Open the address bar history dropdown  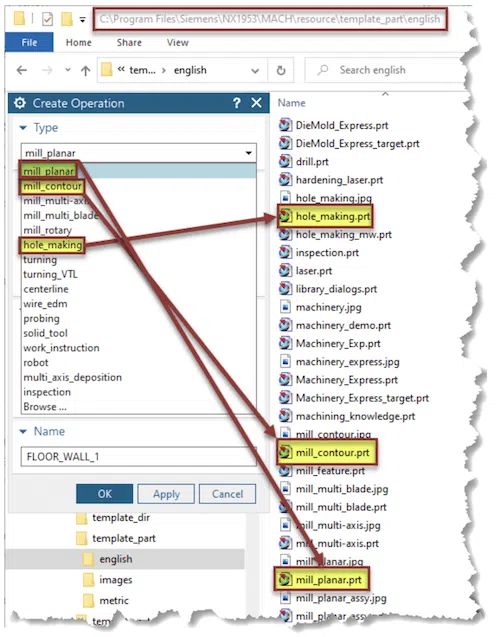point(255,71)
